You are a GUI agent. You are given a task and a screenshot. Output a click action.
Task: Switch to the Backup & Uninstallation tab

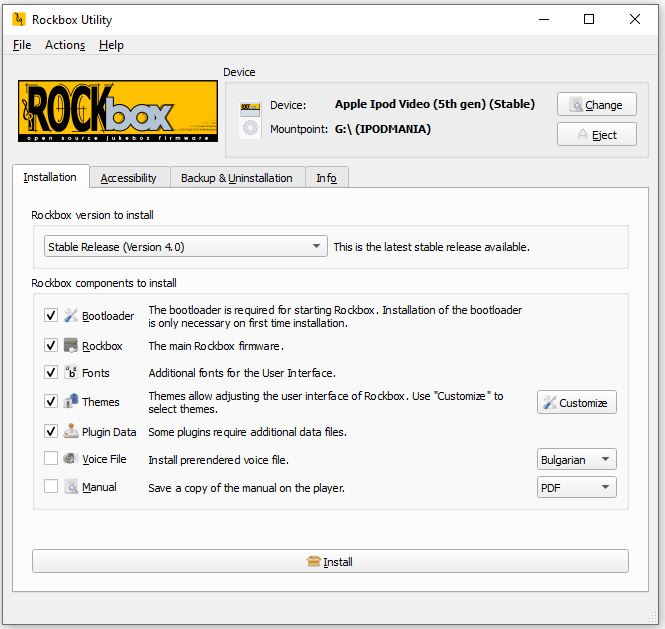tap(236, 178)
